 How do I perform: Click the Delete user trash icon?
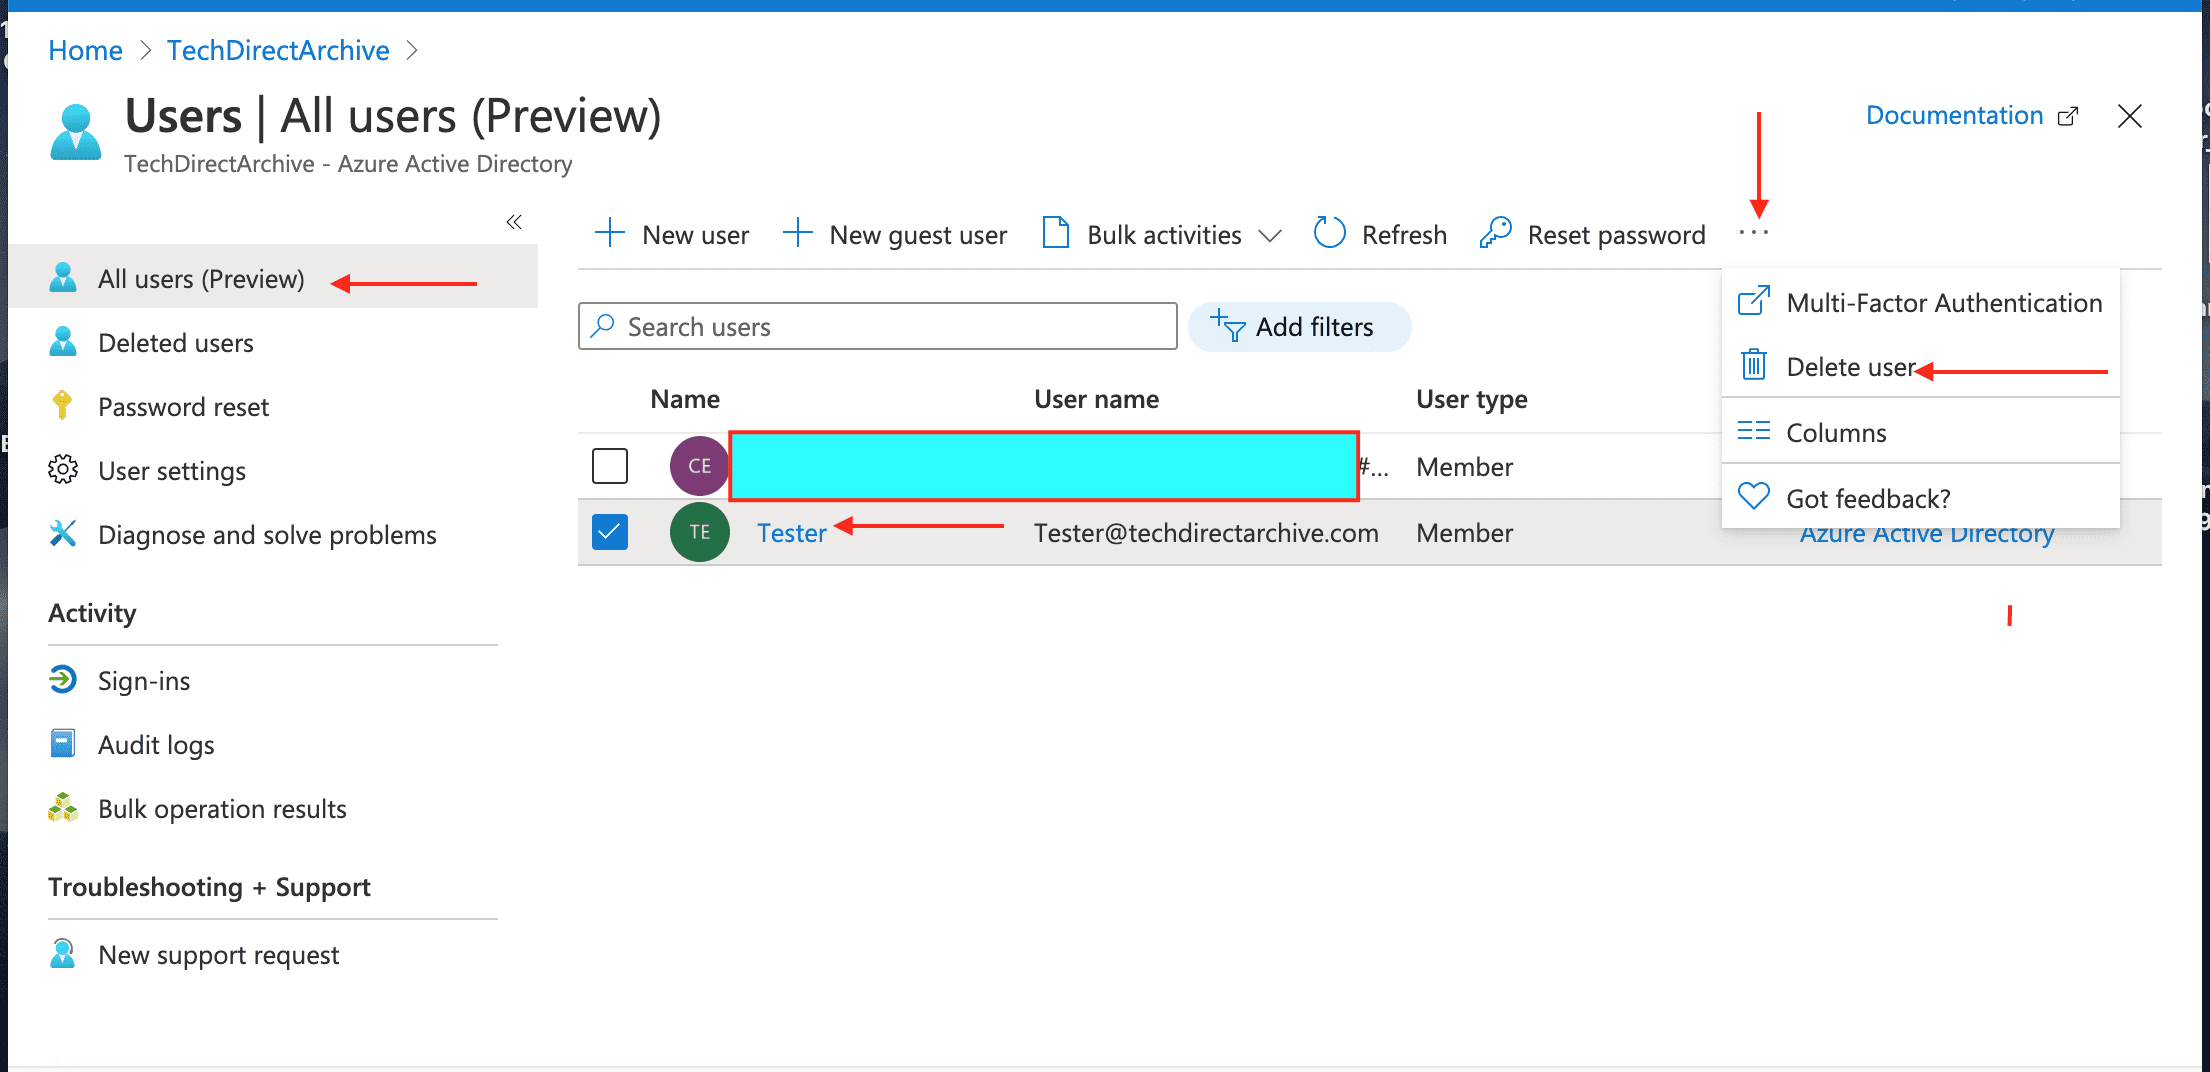pyautogui.click(x=1753, y=366)
